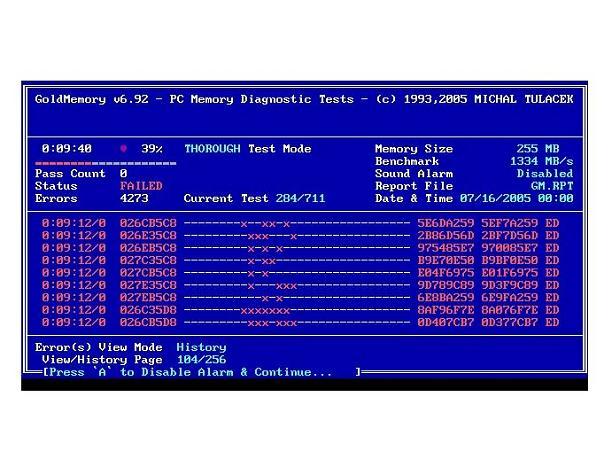The width and height of the screenshot is (612, 459).
Task: Click actual value 5EF7A259
Action: [x=509, y=223]
